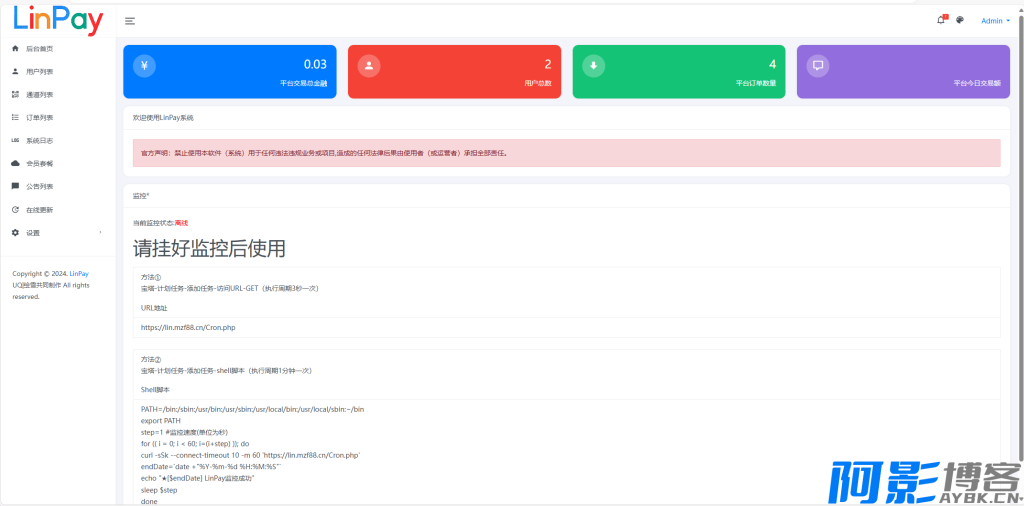
Task: Click the 公告列表 message icon
Action: coord(15,186)
